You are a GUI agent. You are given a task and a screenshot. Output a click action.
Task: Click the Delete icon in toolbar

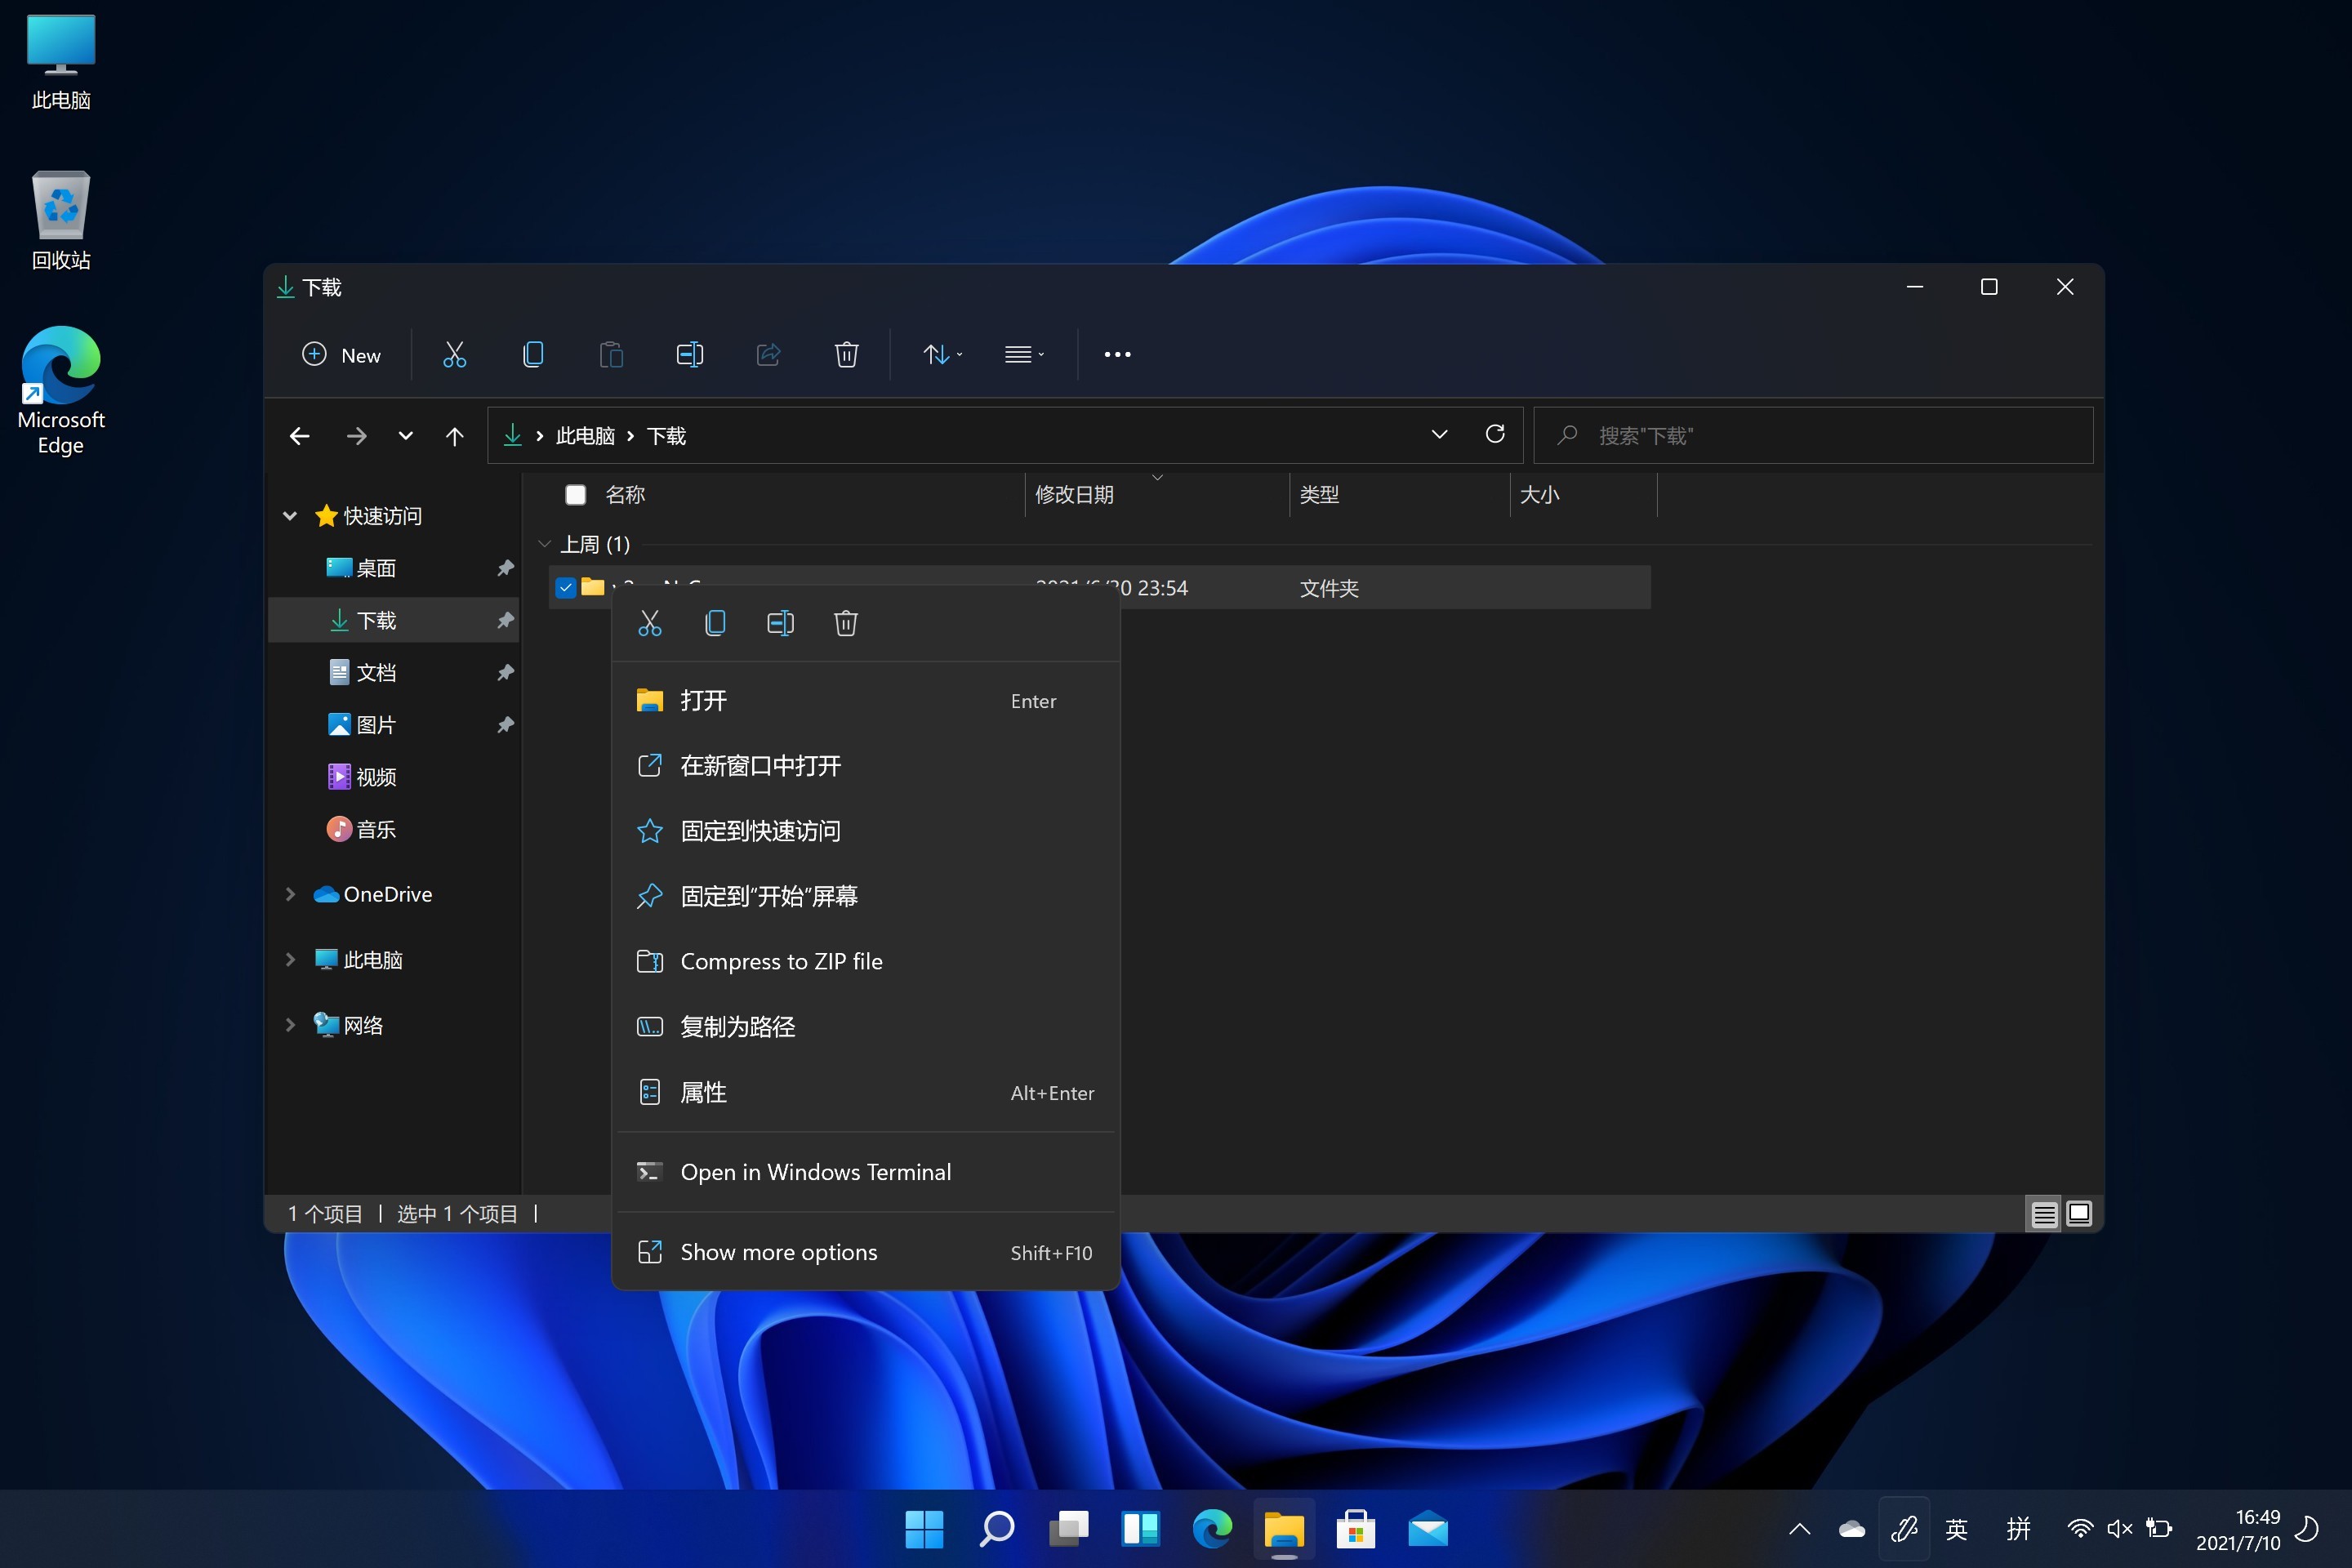pyautogui.click(x=847, y=354)
